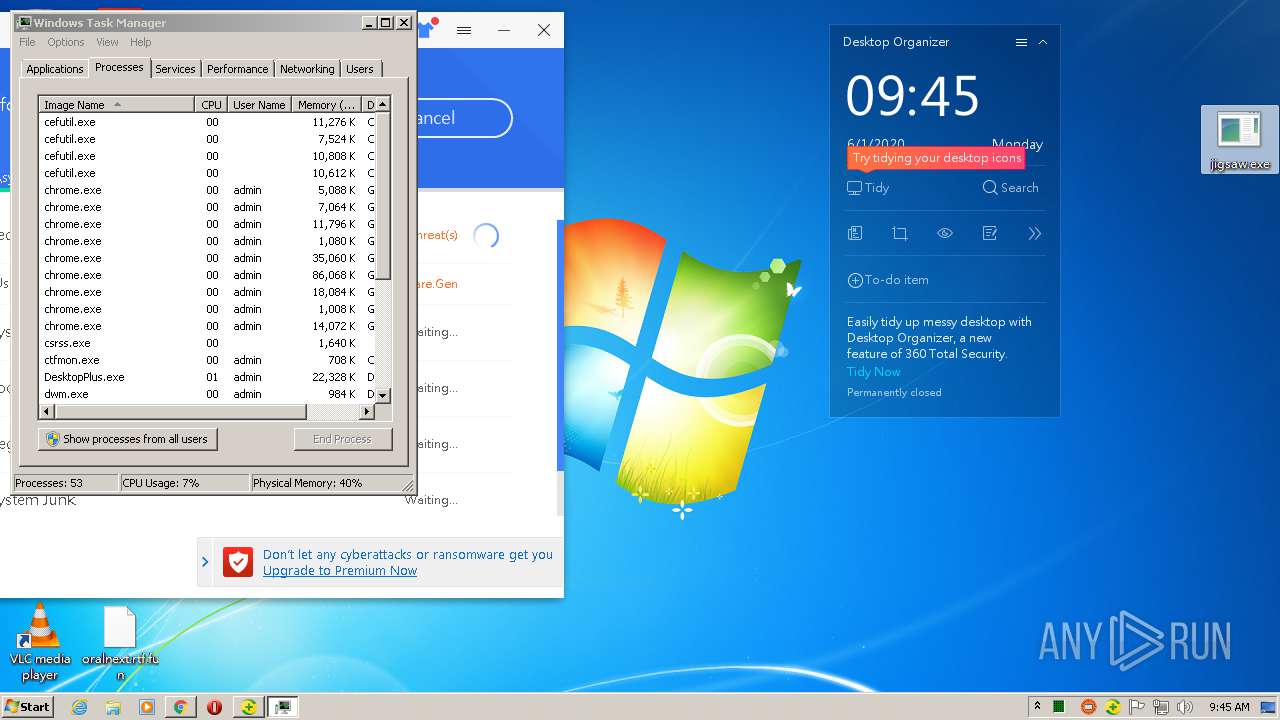Viewport: 1280px width, 720px height.
Task: Switch to the Applications tab
Action: [54, 69]
